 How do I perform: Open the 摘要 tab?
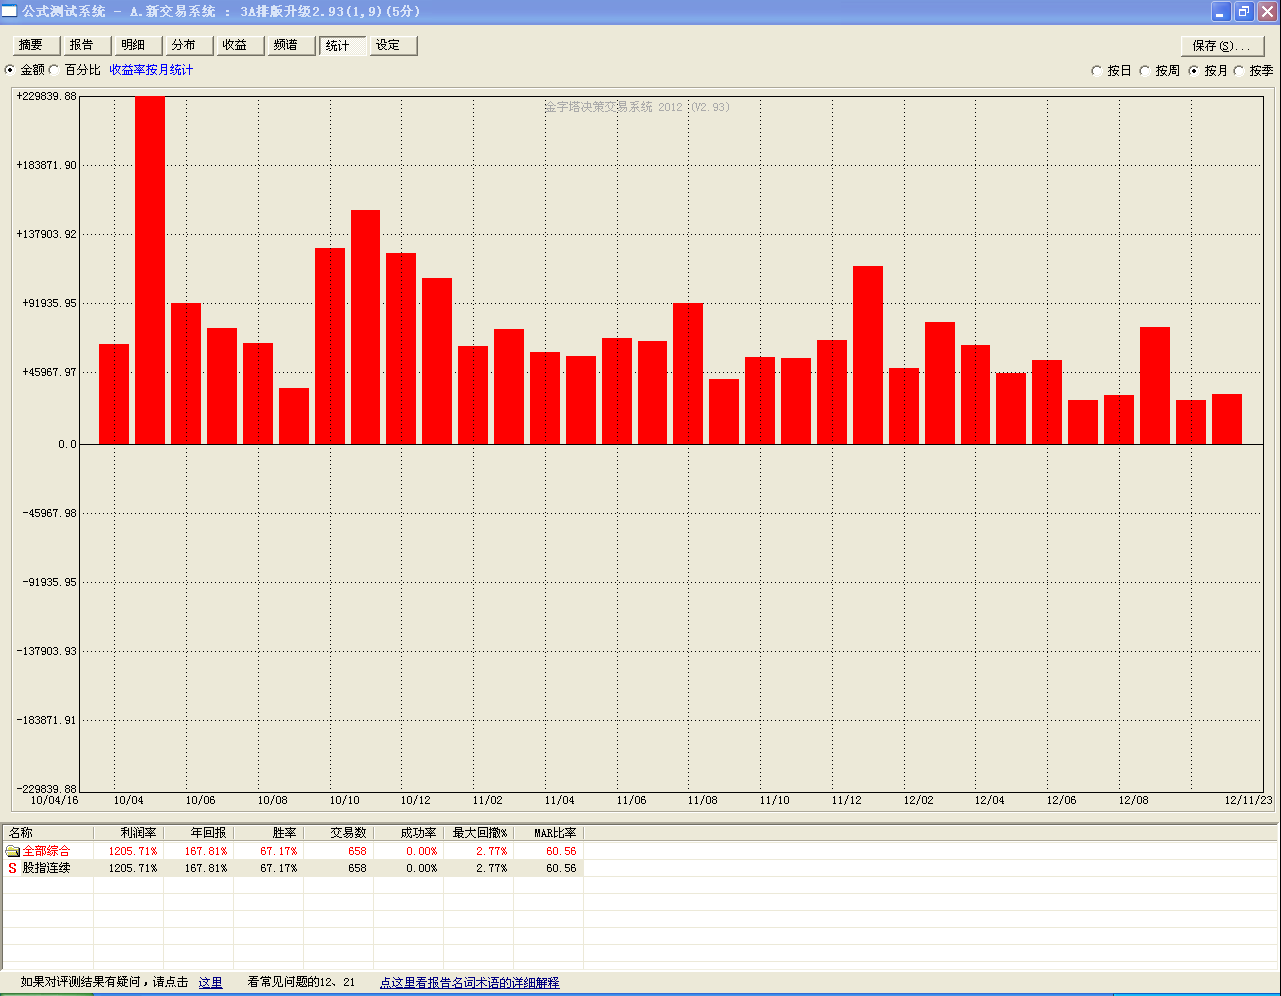pyautogui.click(x=36, y=45)
